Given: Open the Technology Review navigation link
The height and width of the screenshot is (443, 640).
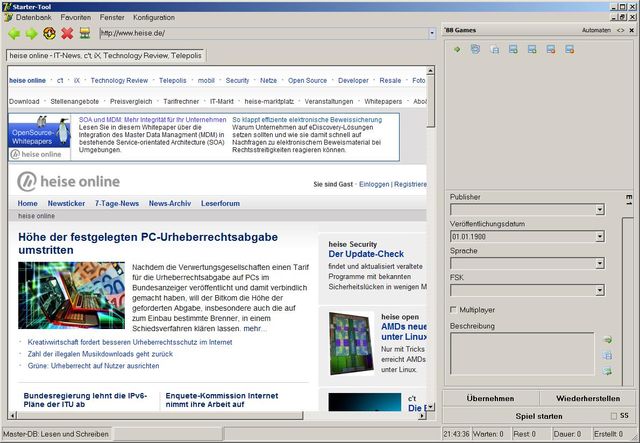Looking at the screenshot, I should click(x=119, y=80).
